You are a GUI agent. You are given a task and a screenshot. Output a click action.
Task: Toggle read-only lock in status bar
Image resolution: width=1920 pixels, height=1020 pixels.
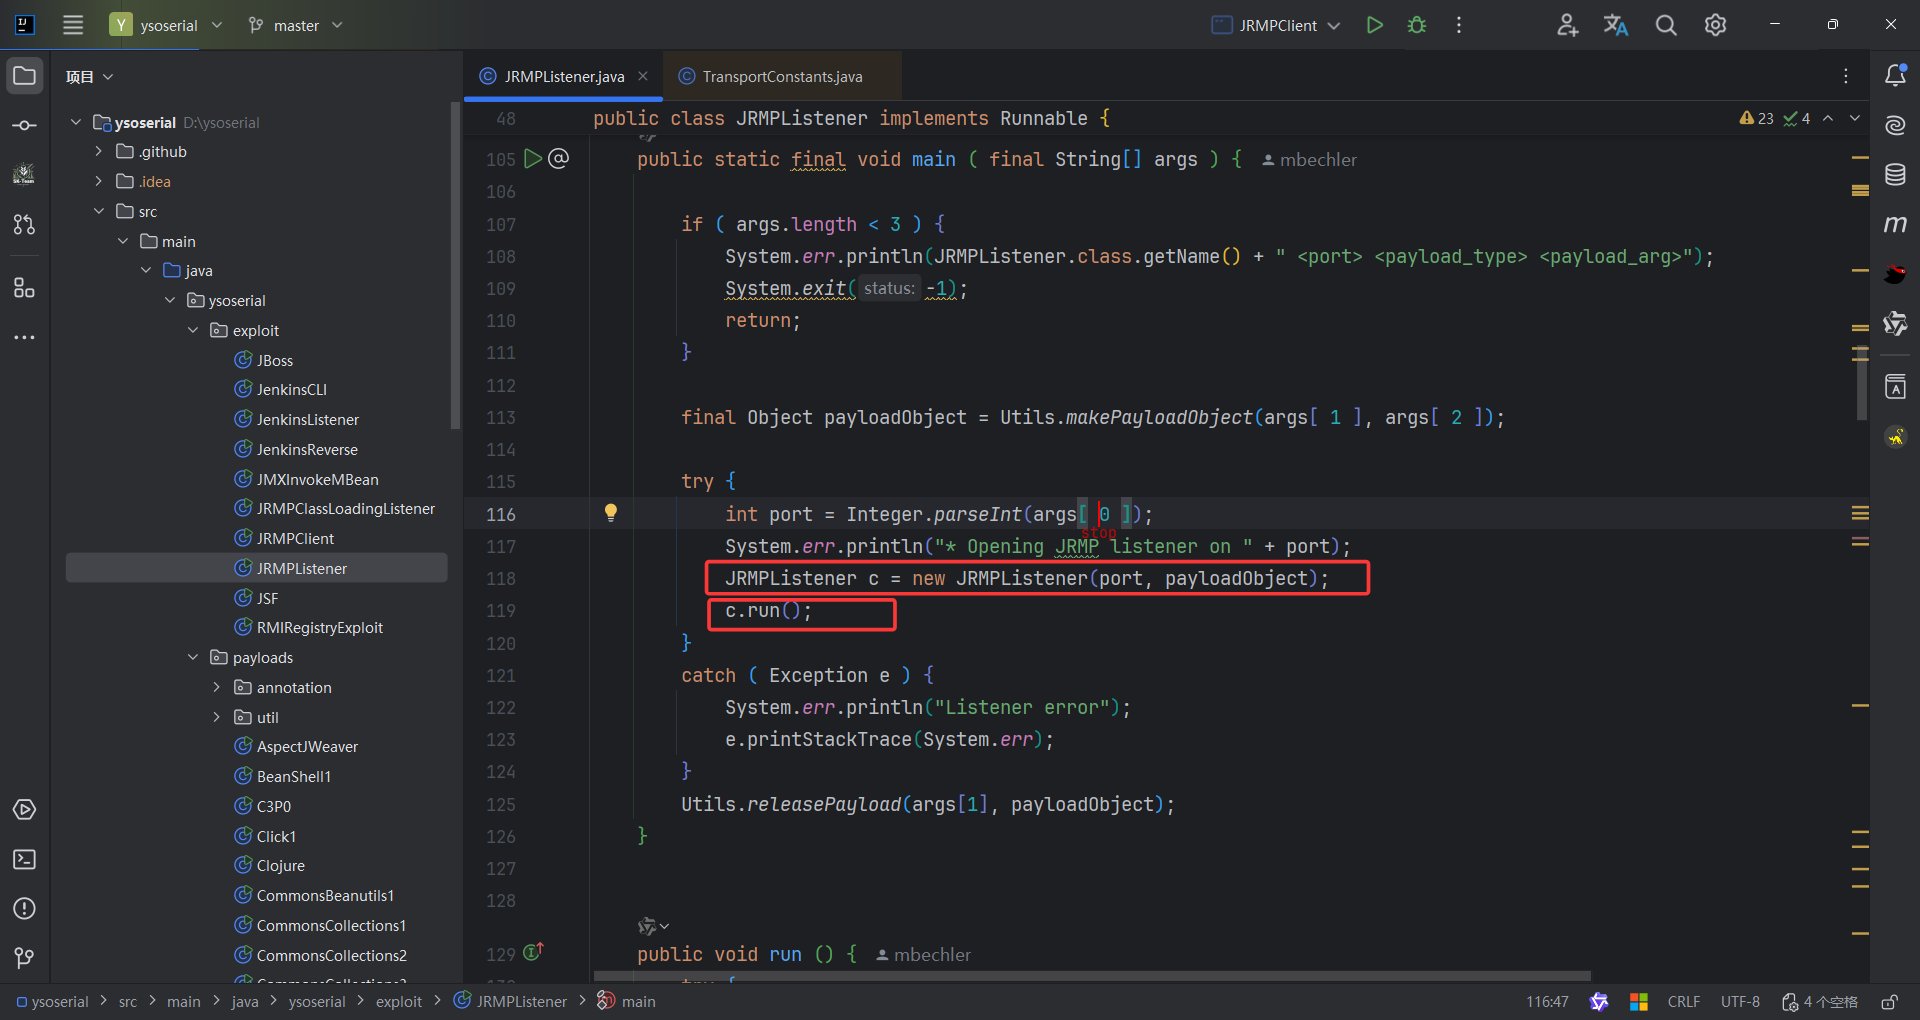[1889, 1002]
